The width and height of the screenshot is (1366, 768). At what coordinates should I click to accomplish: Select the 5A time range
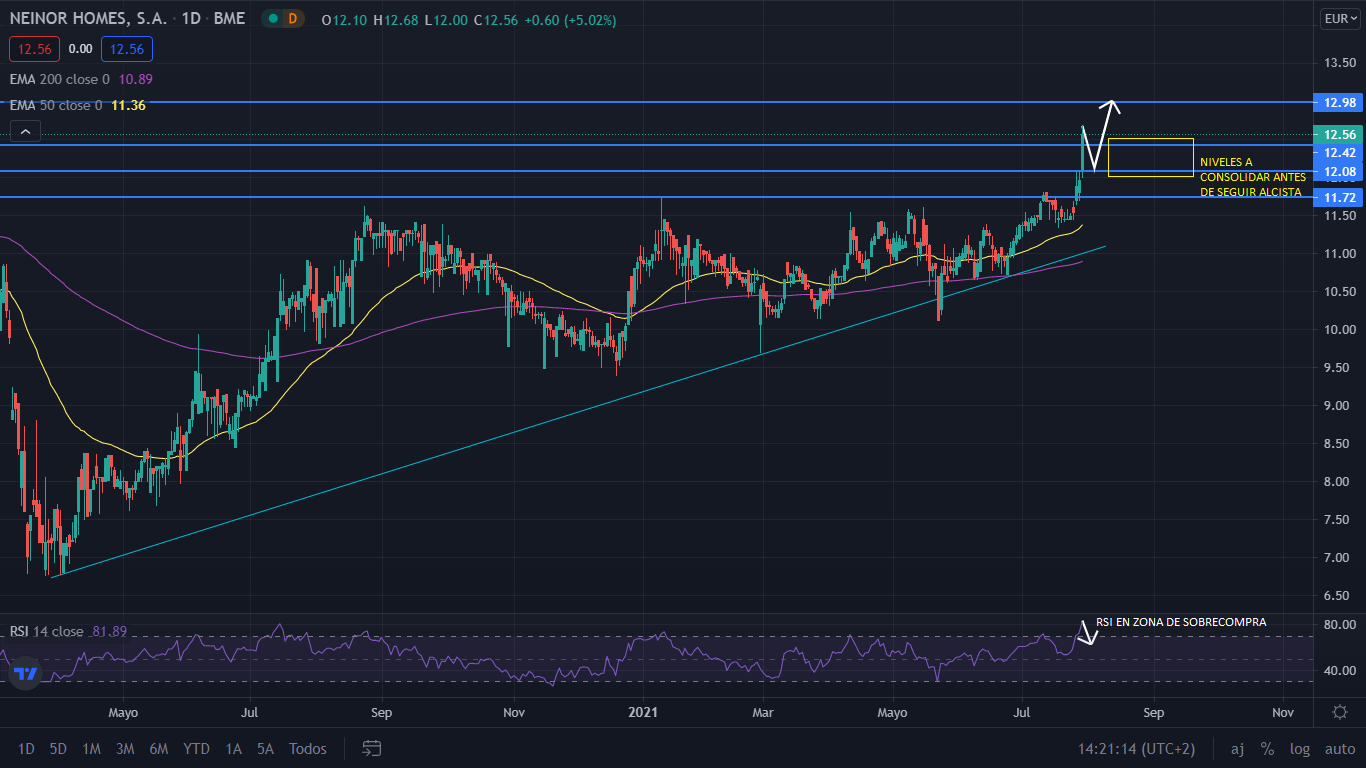click(x=265, y=749)
